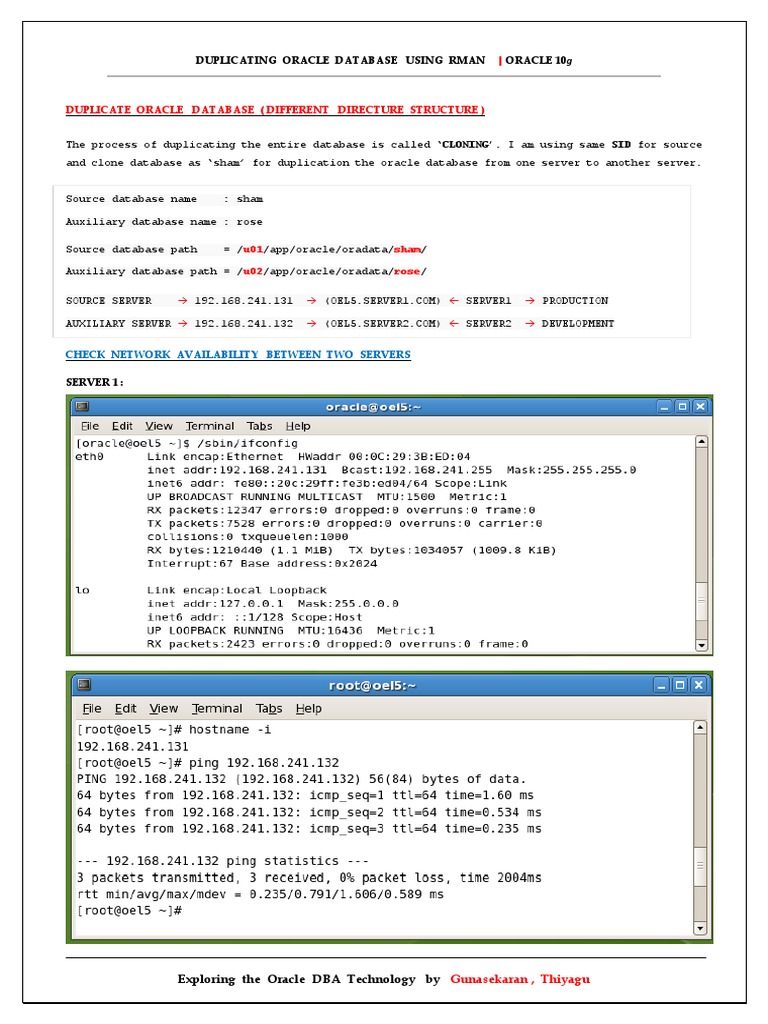
Task: Click SOURCE SERVER IP 192.168.241.131 text
Action: [x=244, y=301]
